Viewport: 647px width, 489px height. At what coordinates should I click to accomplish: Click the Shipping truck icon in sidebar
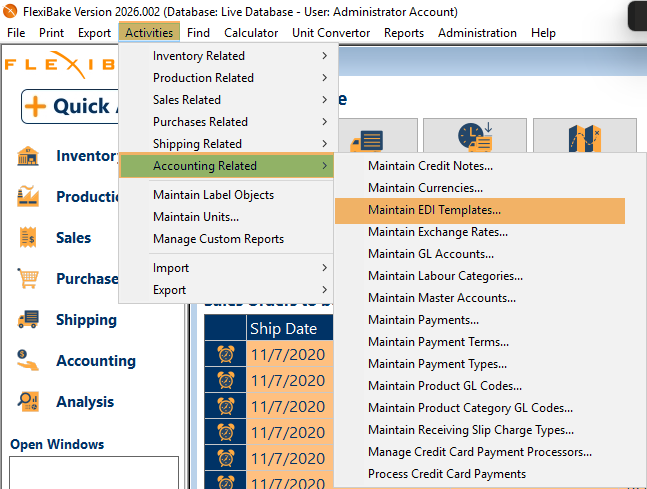pyautogui.click(x=28, y=319)
